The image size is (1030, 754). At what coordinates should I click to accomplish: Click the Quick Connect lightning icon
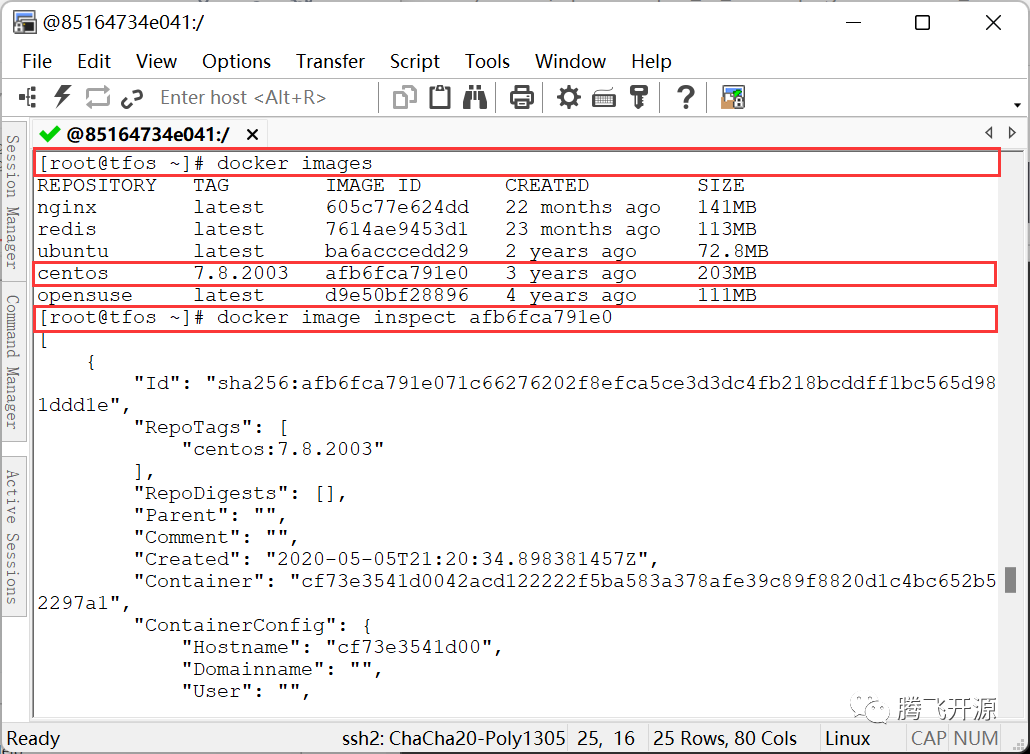62,97
